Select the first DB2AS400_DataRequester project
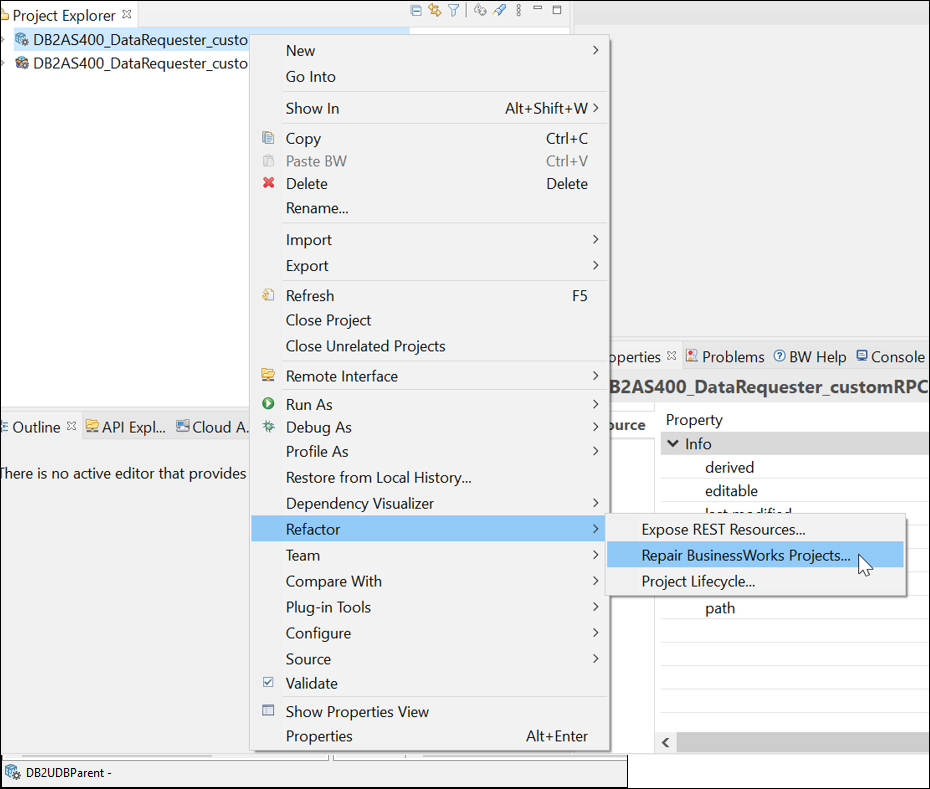 coord(140,40)
